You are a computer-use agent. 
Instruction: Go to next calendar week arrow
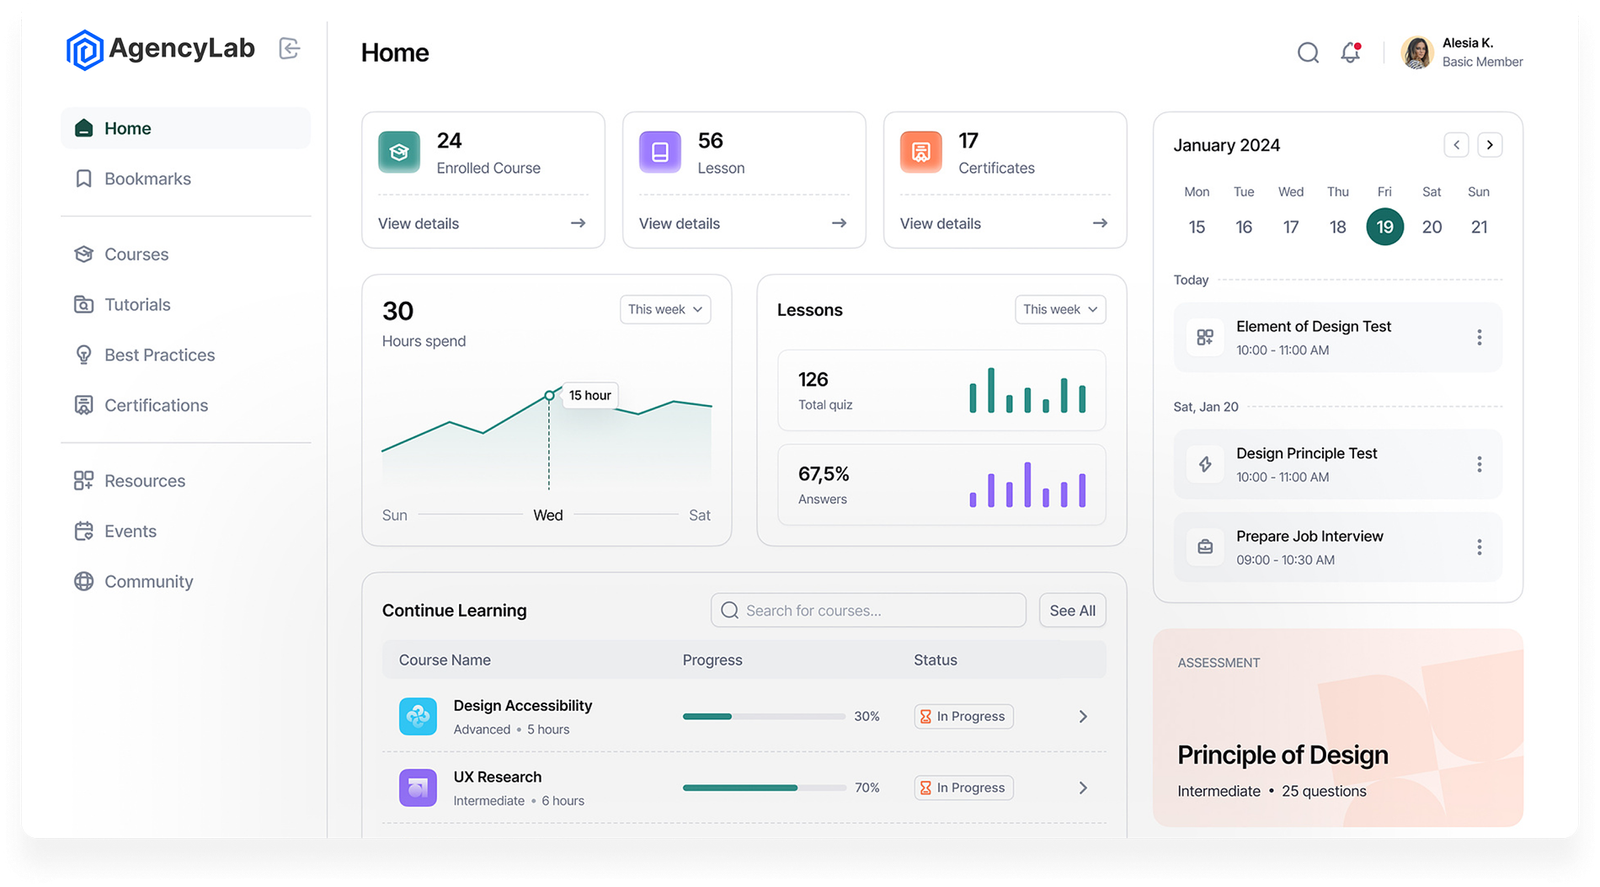tap(1489, 145)
